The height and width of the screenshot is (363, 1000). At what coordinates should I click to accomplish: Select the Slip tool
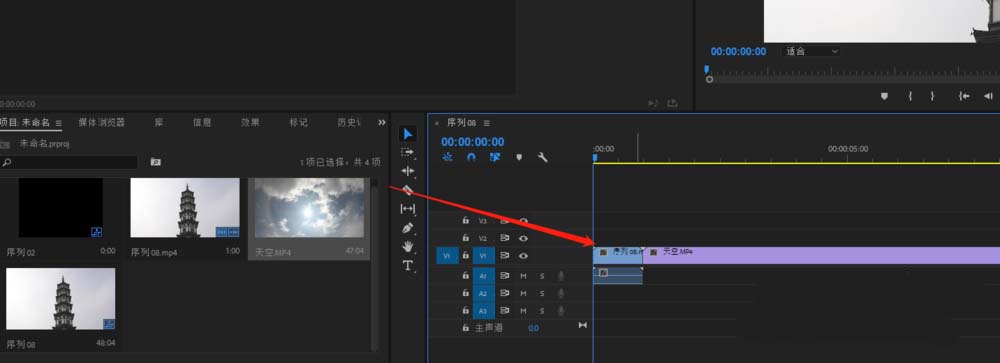coord(408,209)
